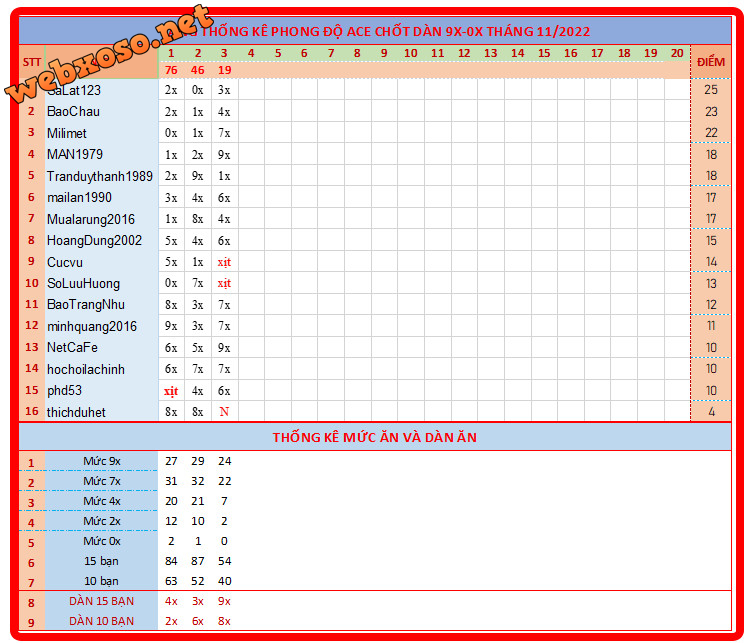
Task: Click day column header 10
Action: pos(411,53)
